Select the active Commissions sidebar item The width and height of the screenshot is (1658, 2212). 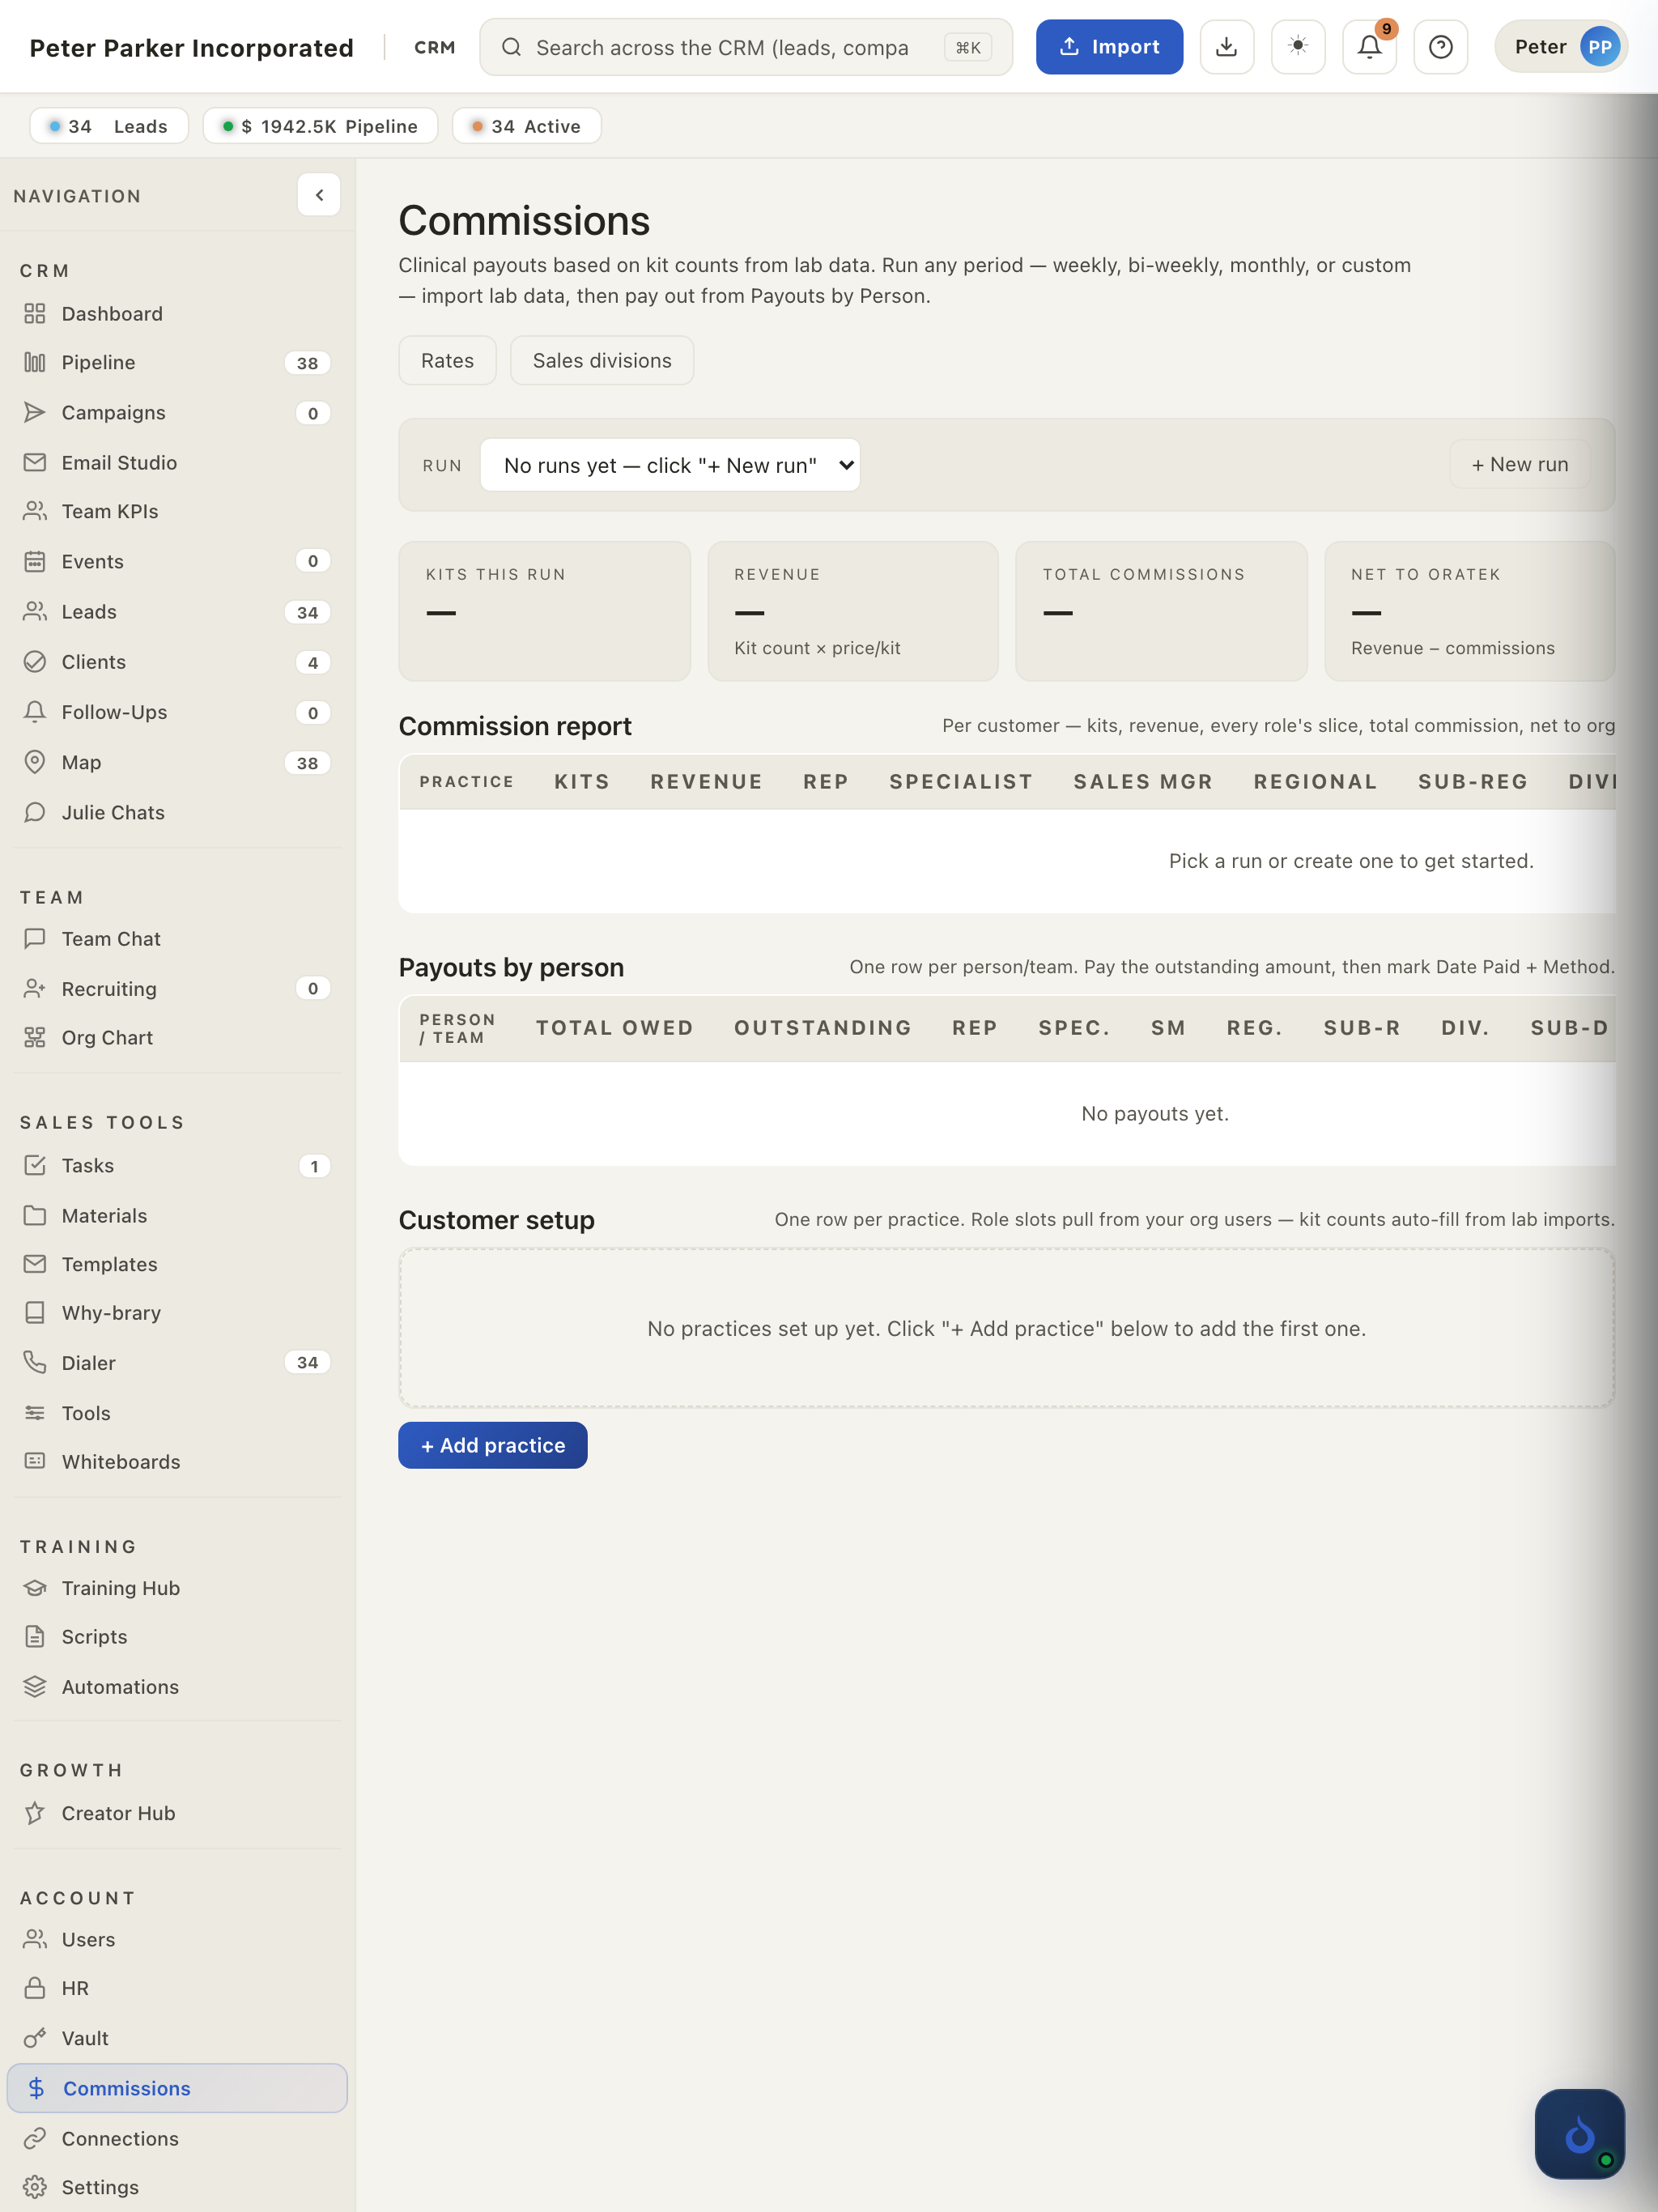177,2088
